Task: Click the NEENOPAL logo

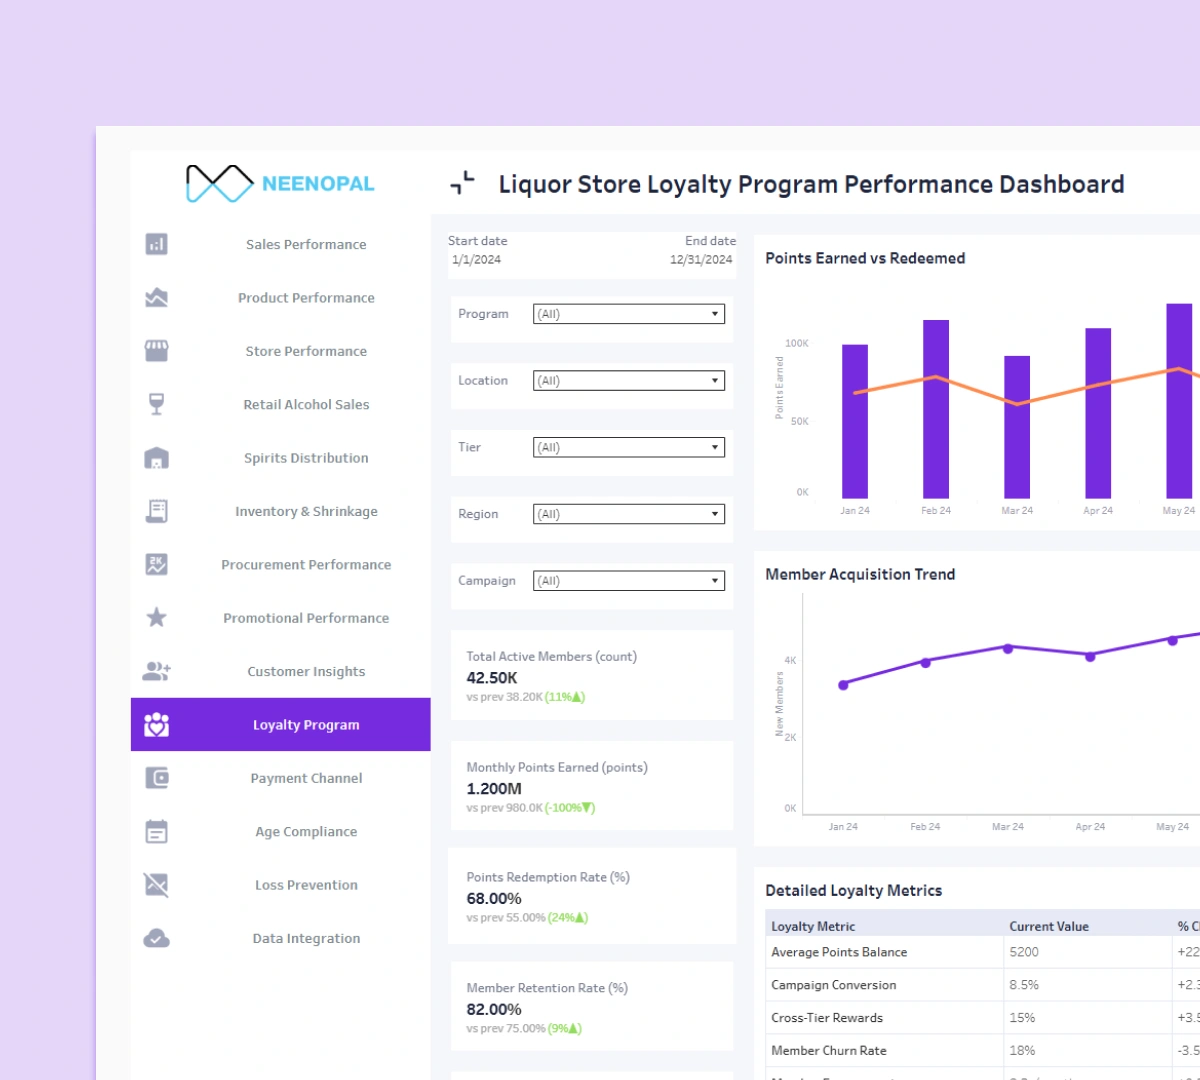Action: pyautogui.click(x=278, y=183)
